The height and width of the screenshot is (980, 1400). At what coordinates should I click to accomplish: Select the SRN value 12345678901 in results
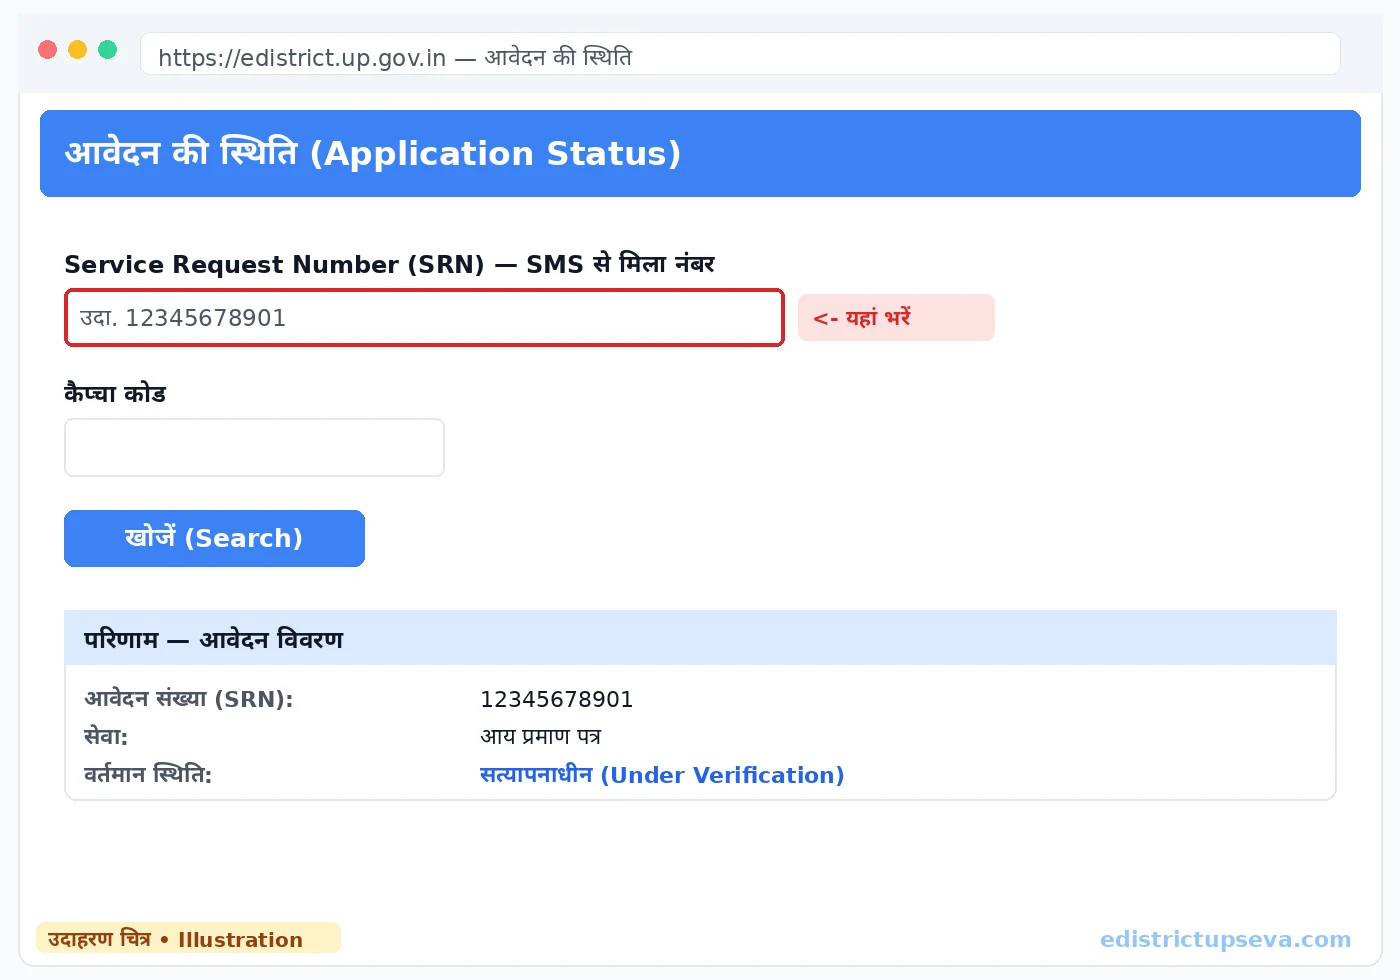pyautogui.click(x=557, y=699)
